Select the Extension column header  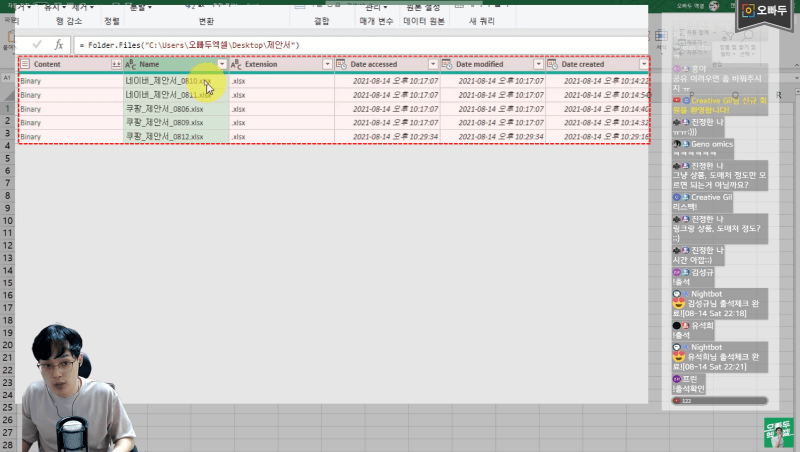tap(270, 64)
